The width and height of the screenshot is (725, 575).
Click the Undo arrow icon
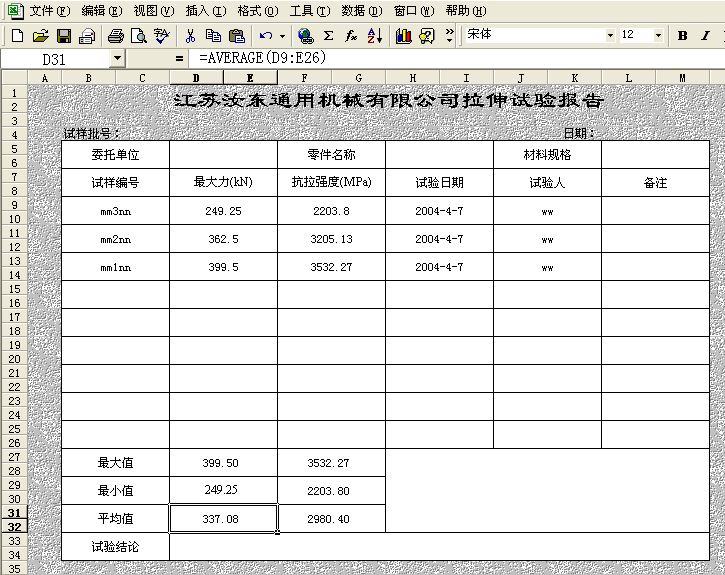point(265,36)
